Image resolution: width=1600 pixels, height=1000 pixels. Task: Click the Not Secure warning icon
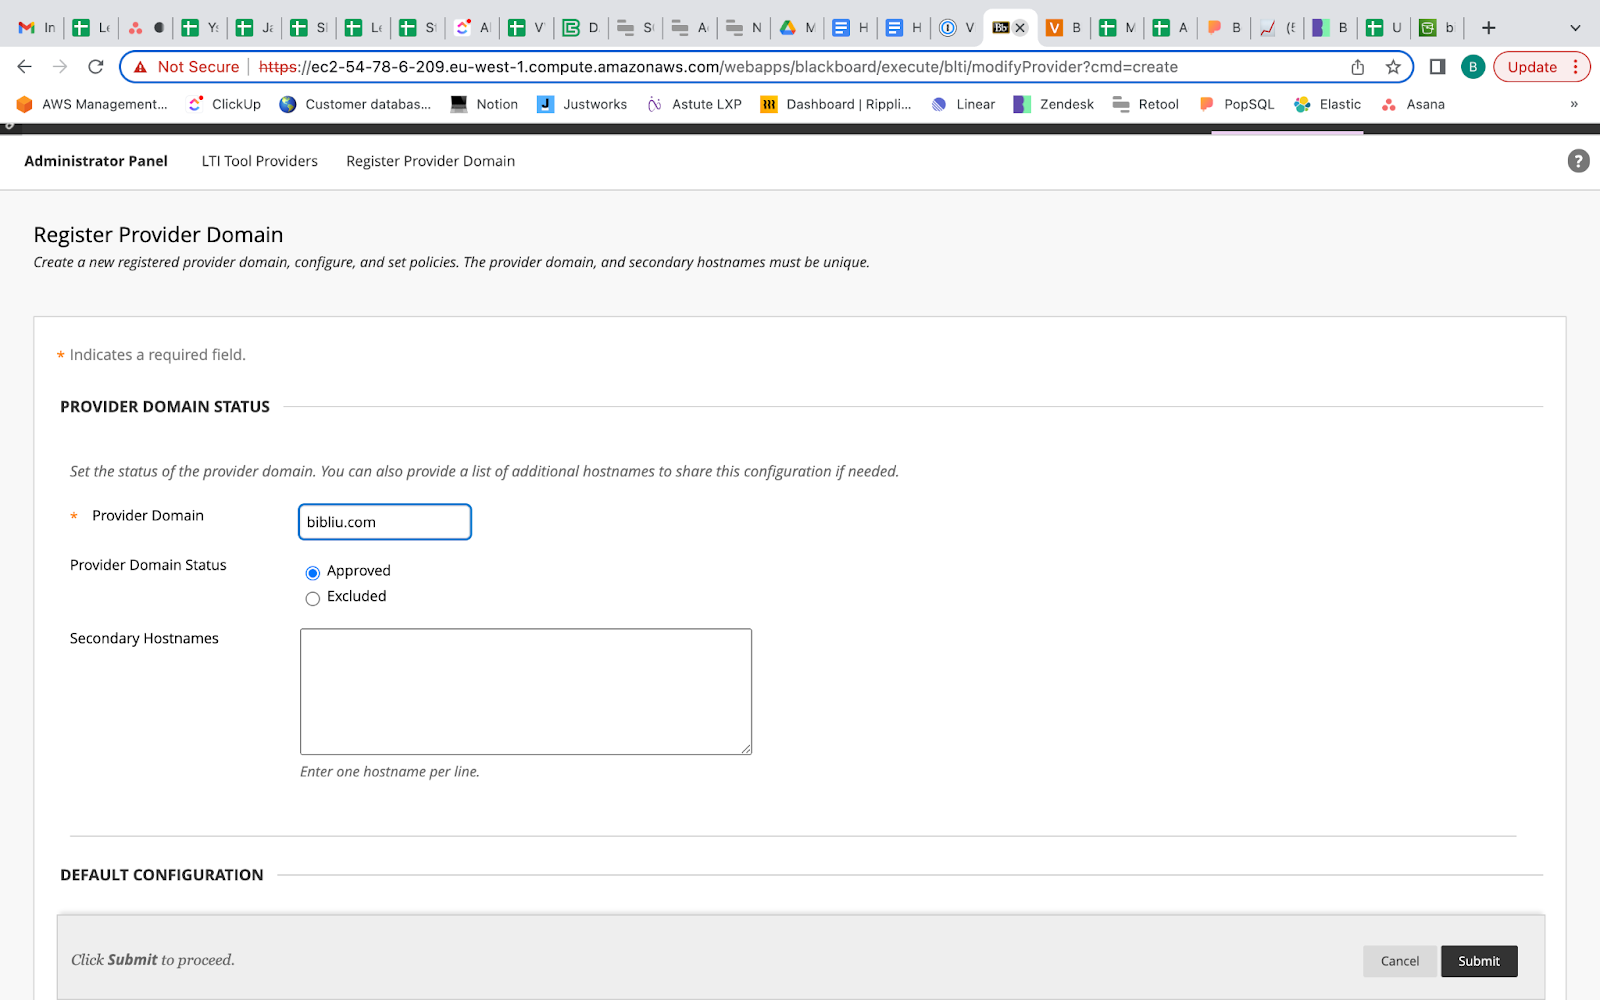[x=141, y=67]
